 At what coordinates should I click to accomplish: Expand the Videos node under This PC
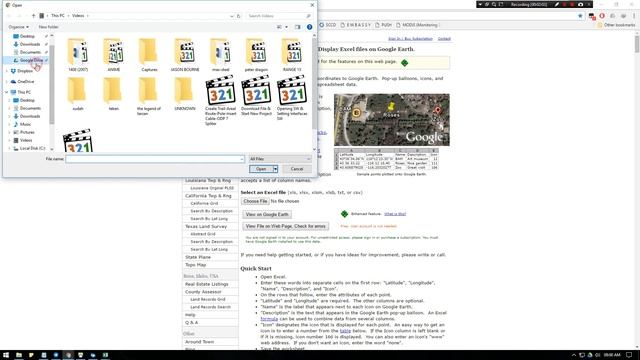tap(10, 140)
